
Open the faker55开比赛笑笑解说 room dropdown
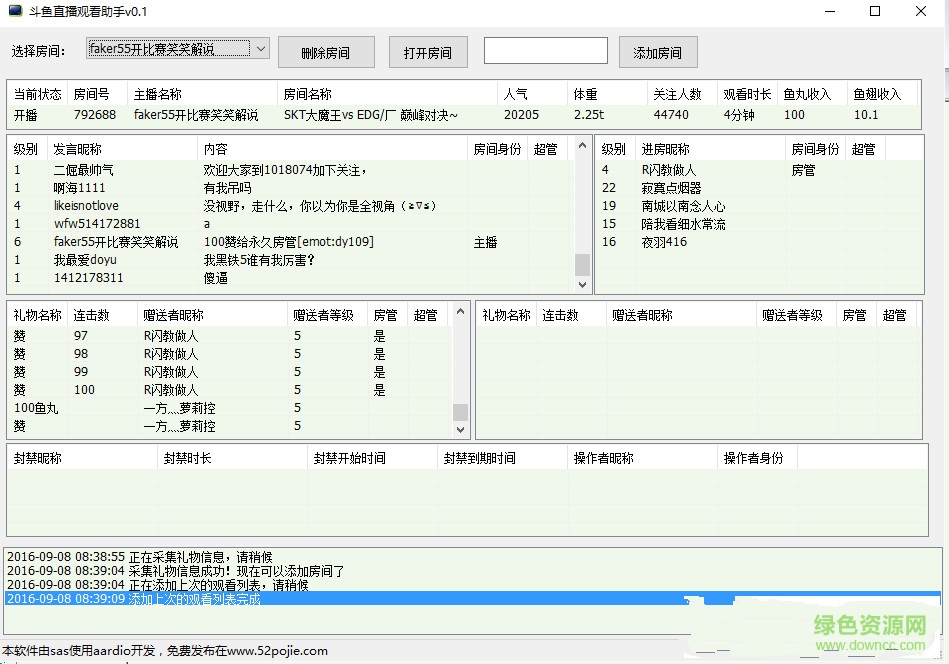click(260, 47)
